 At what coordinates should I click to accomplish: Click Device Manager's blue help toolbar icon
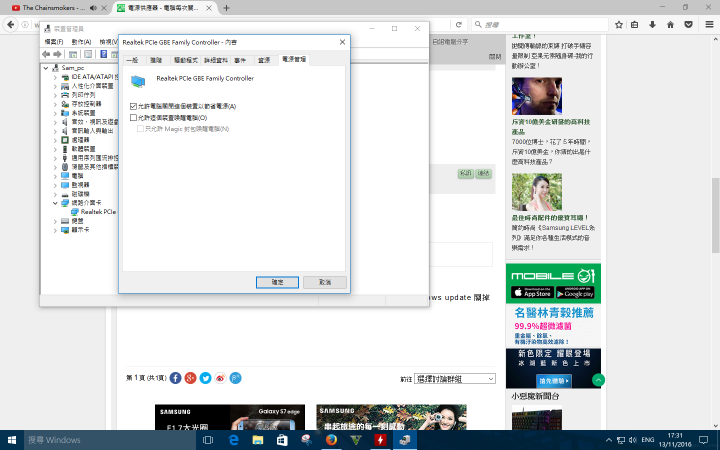[104, 54]
